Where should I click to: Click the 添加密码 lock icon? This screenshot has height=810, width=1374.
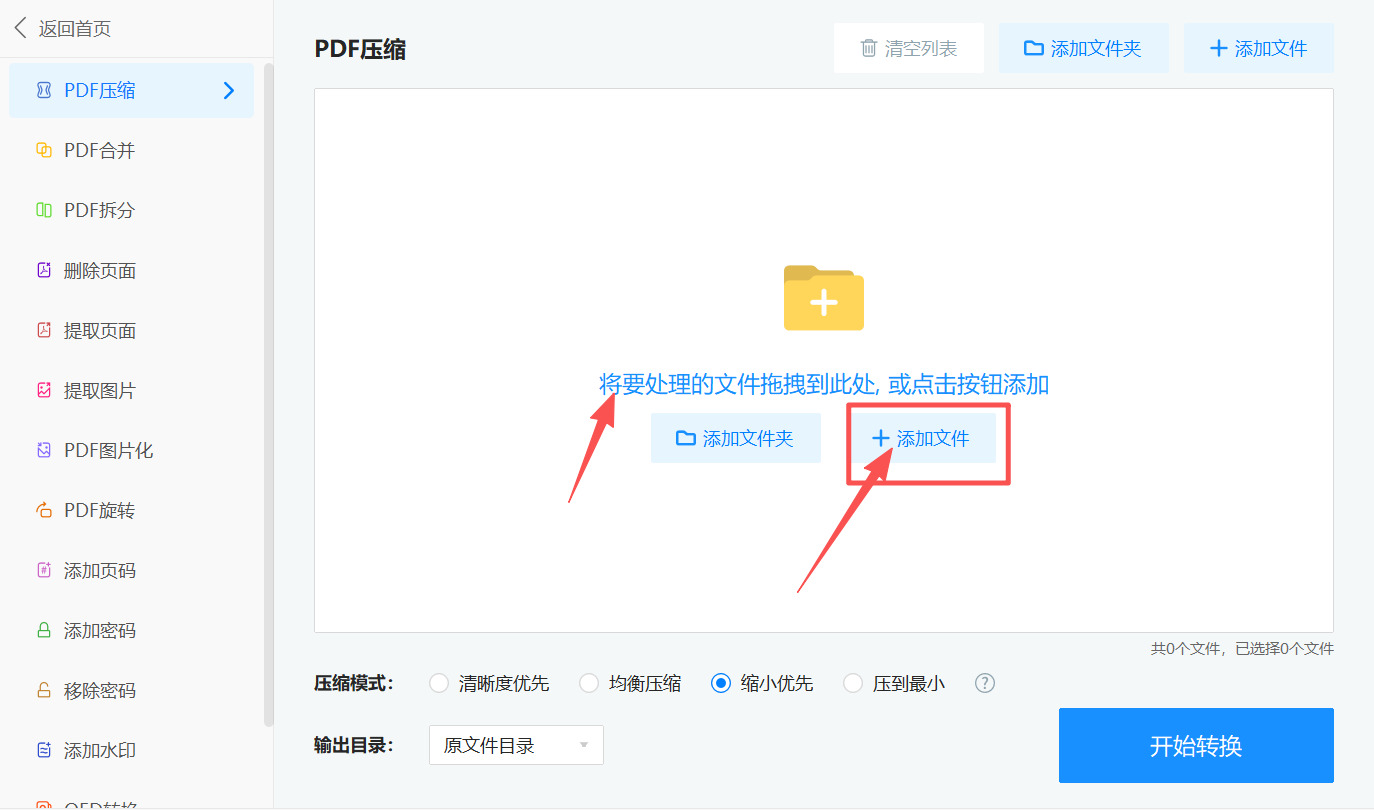coord(43,630)
